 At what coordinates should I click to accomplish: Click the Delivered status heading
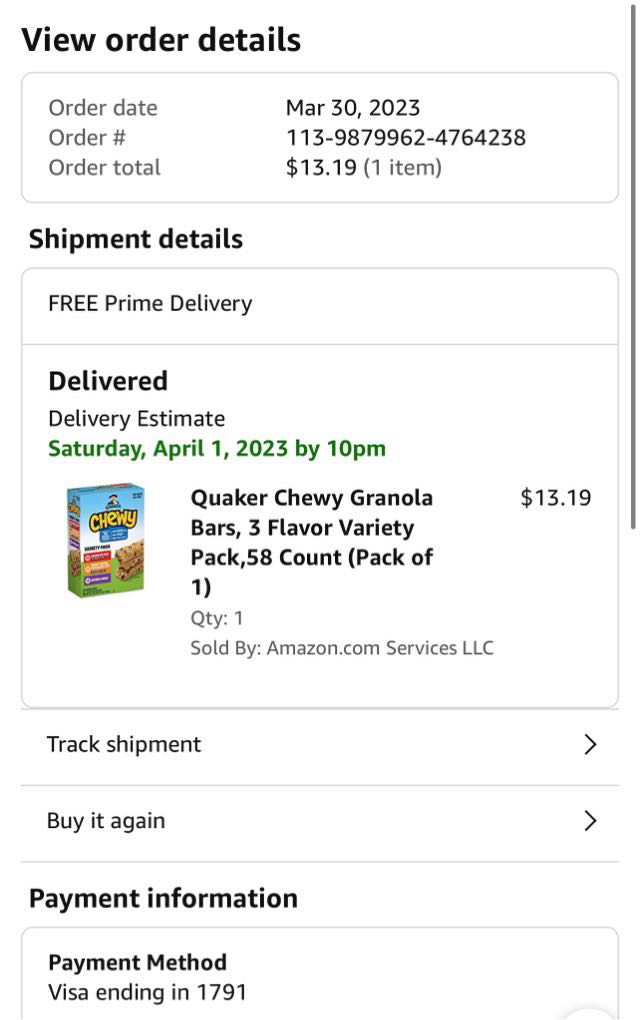point(108,381)
